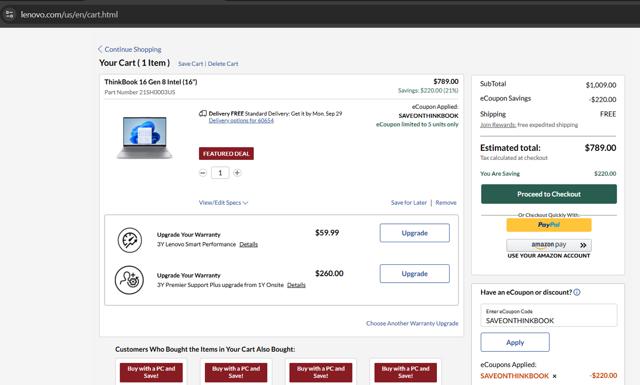The width and height of the screenshot is (640, 385).
Task: Click the SubTotal $1,009.00 amount
Action: [601, 85]
